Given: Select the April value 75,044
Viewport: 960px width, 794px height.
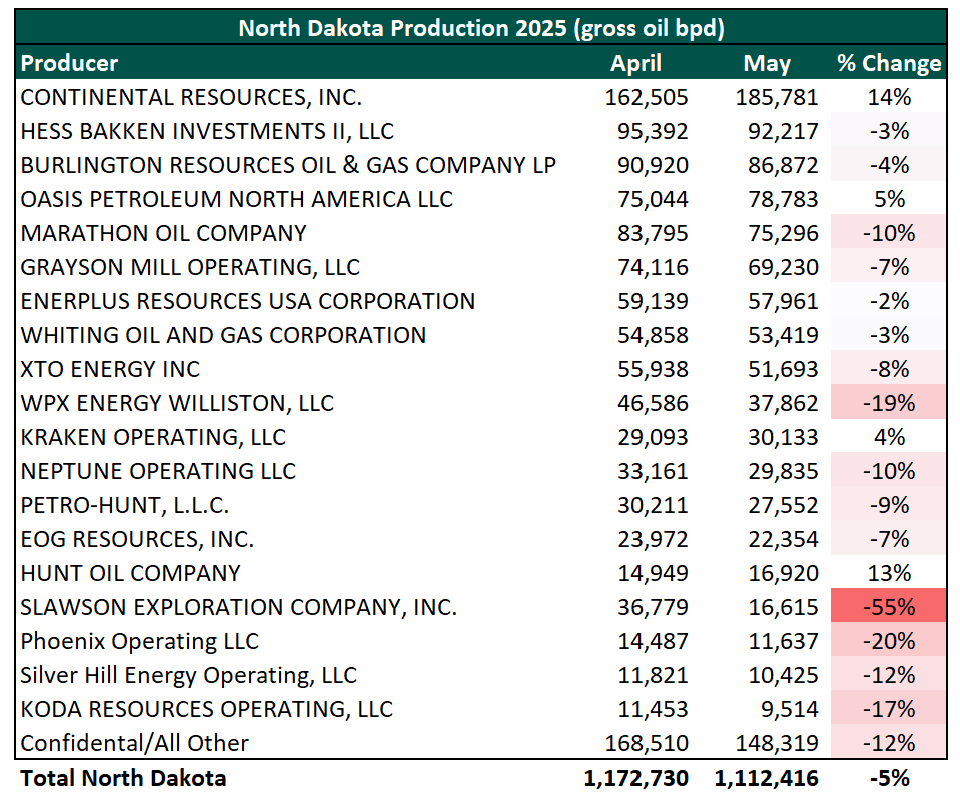Looking at the screenshot, I should 653,200.
